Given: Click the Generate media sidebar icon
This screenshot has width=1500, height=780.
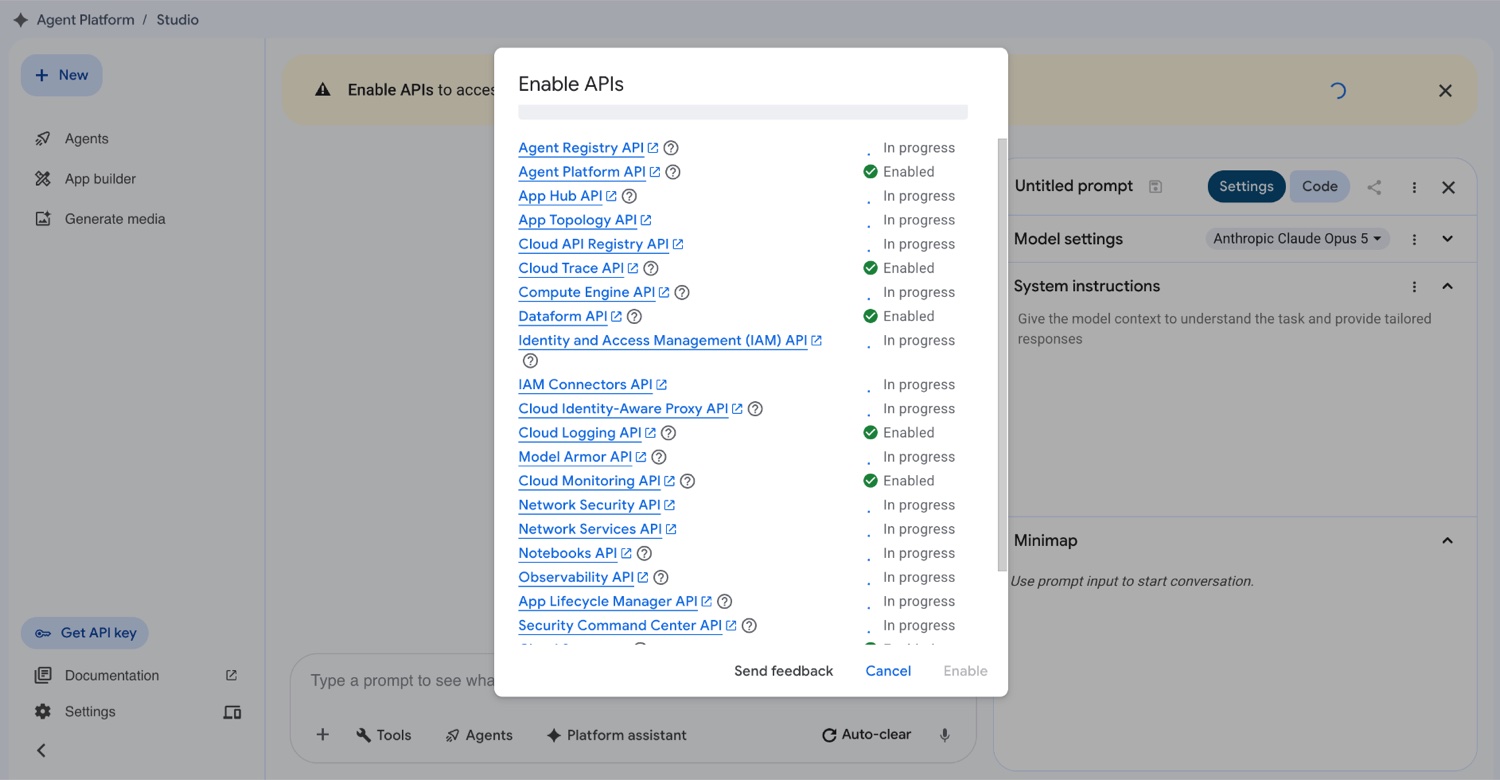Looking at the screenshot, I should (42, 219).
